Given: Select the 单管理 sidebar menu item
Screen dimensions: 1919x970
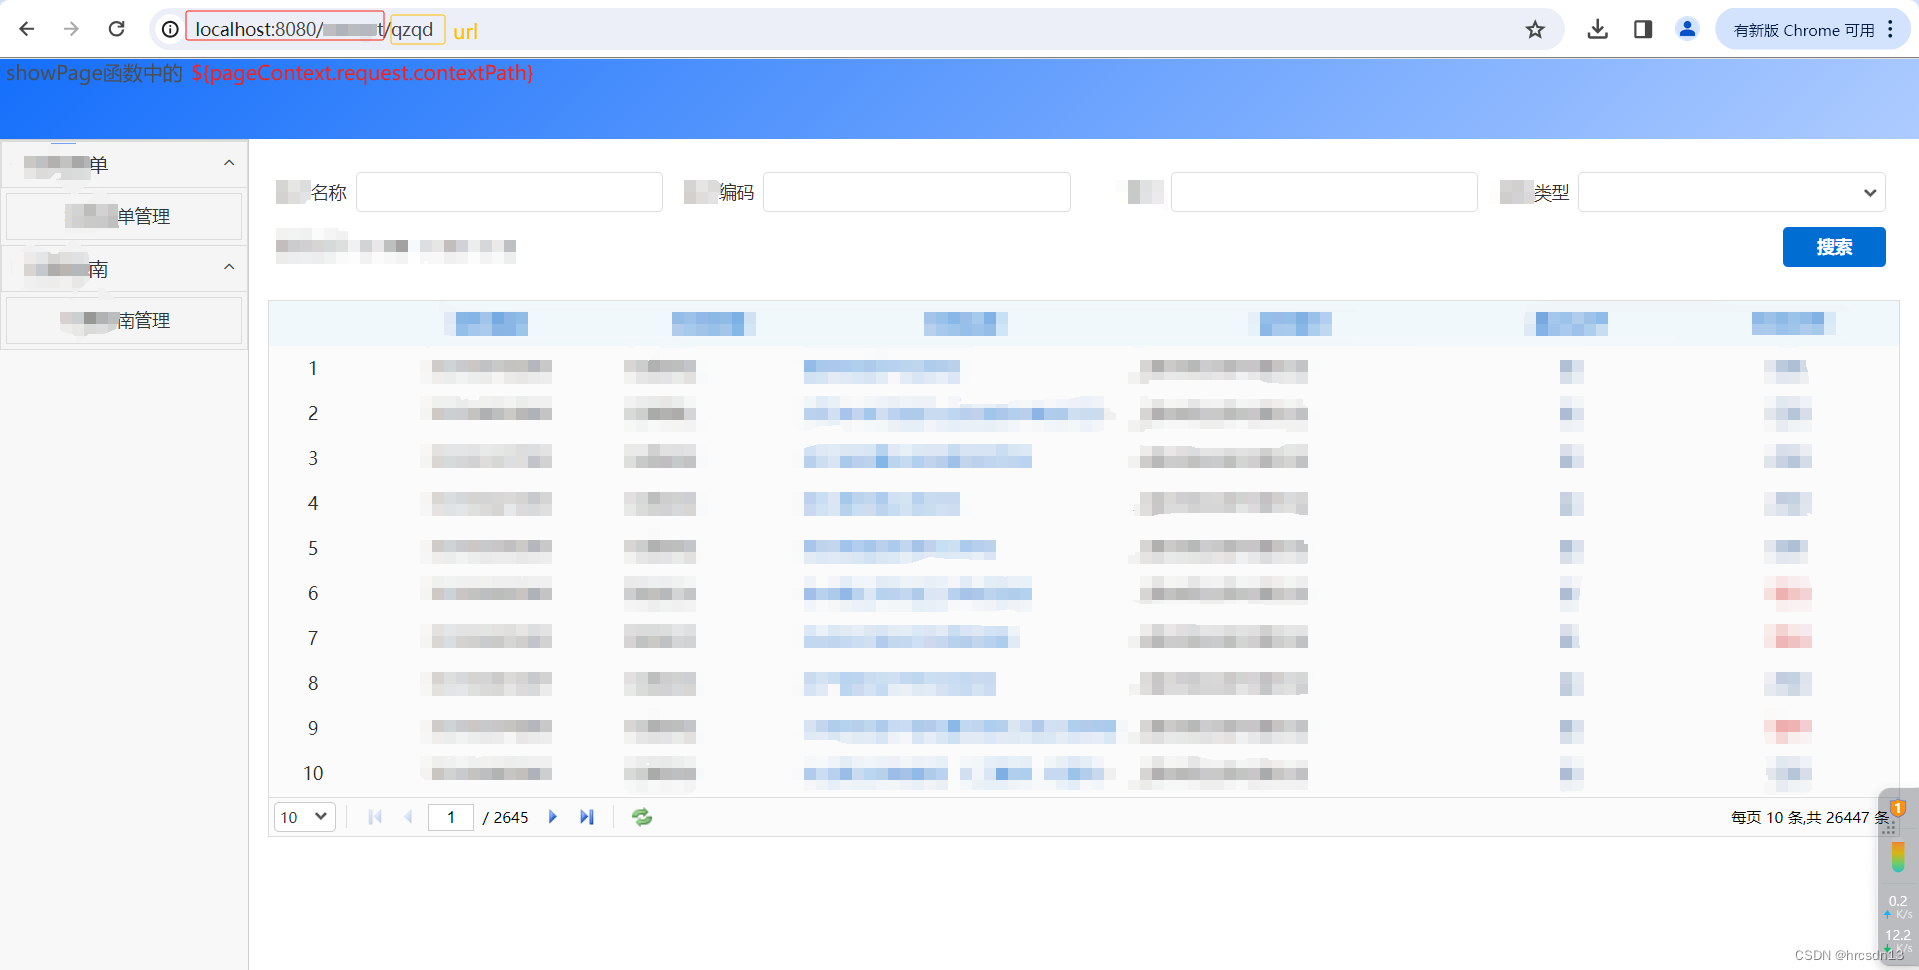Looking at the screenshot, I should (123, 216).
